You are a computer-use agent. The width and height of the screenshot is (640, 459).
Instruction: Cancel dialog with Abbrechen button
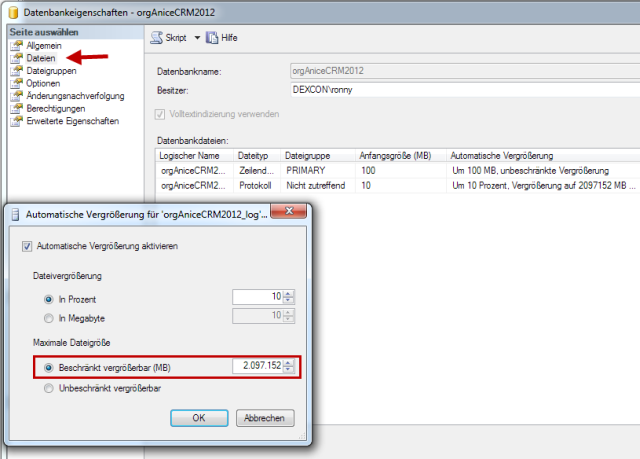pos(265,418)
